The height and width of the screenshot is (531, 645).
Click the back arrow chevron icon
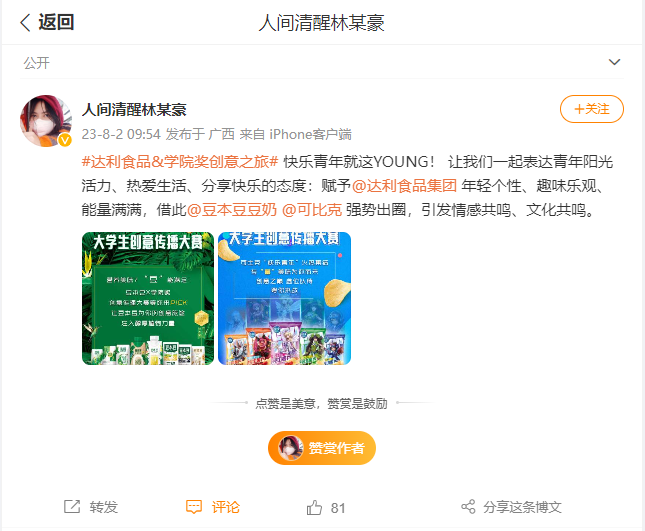(x=25, y=22)
